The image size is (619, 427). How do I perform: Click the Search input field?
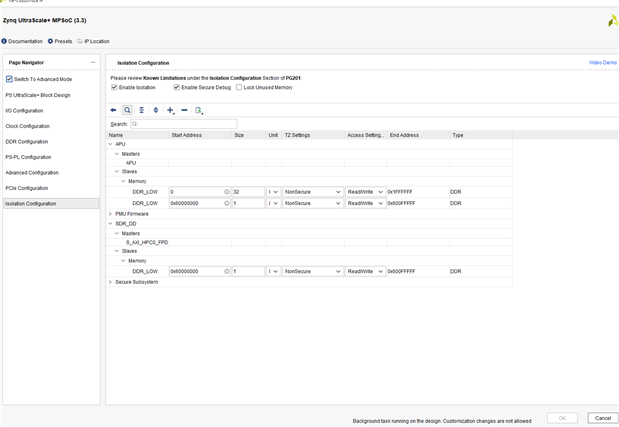tap(184, 124)
